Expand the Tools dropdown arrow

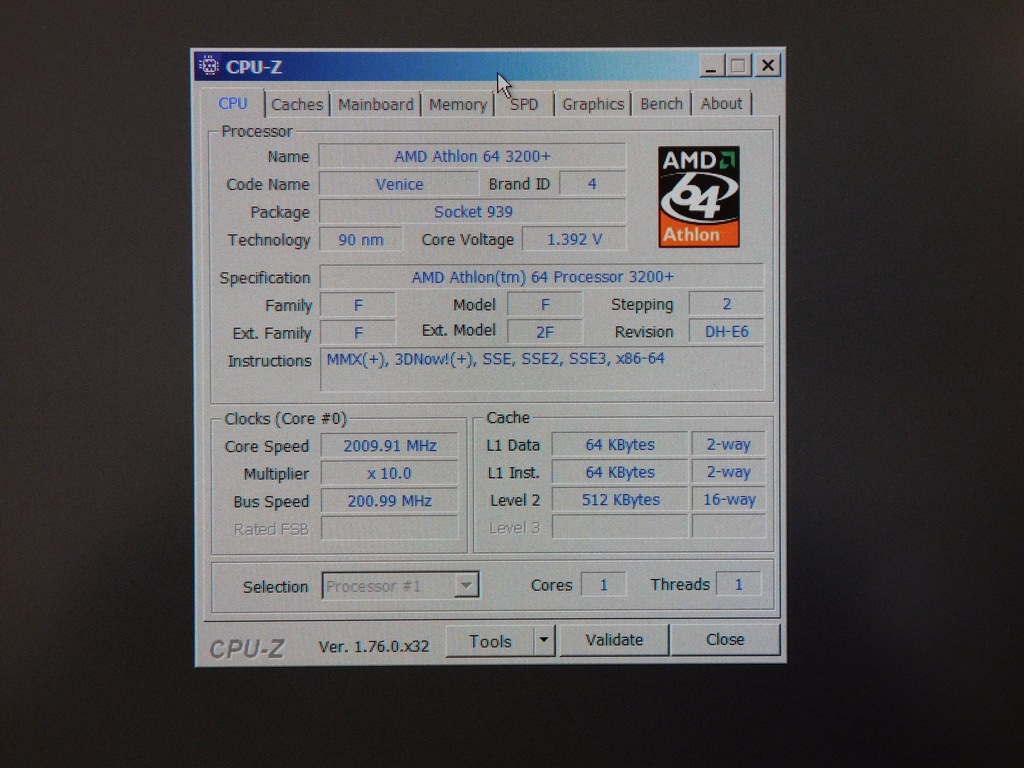pyautogui.click(x=544, y=641)
